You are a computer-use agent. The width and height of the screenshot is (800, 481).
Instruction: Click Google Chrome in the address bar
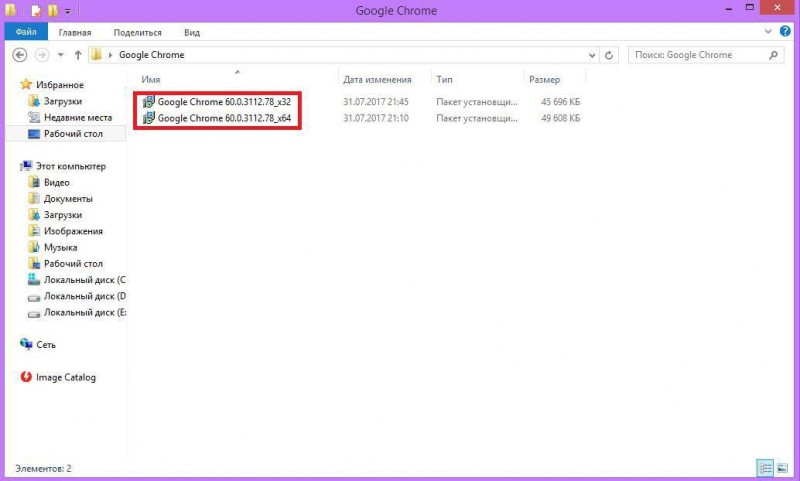[152, 55]
